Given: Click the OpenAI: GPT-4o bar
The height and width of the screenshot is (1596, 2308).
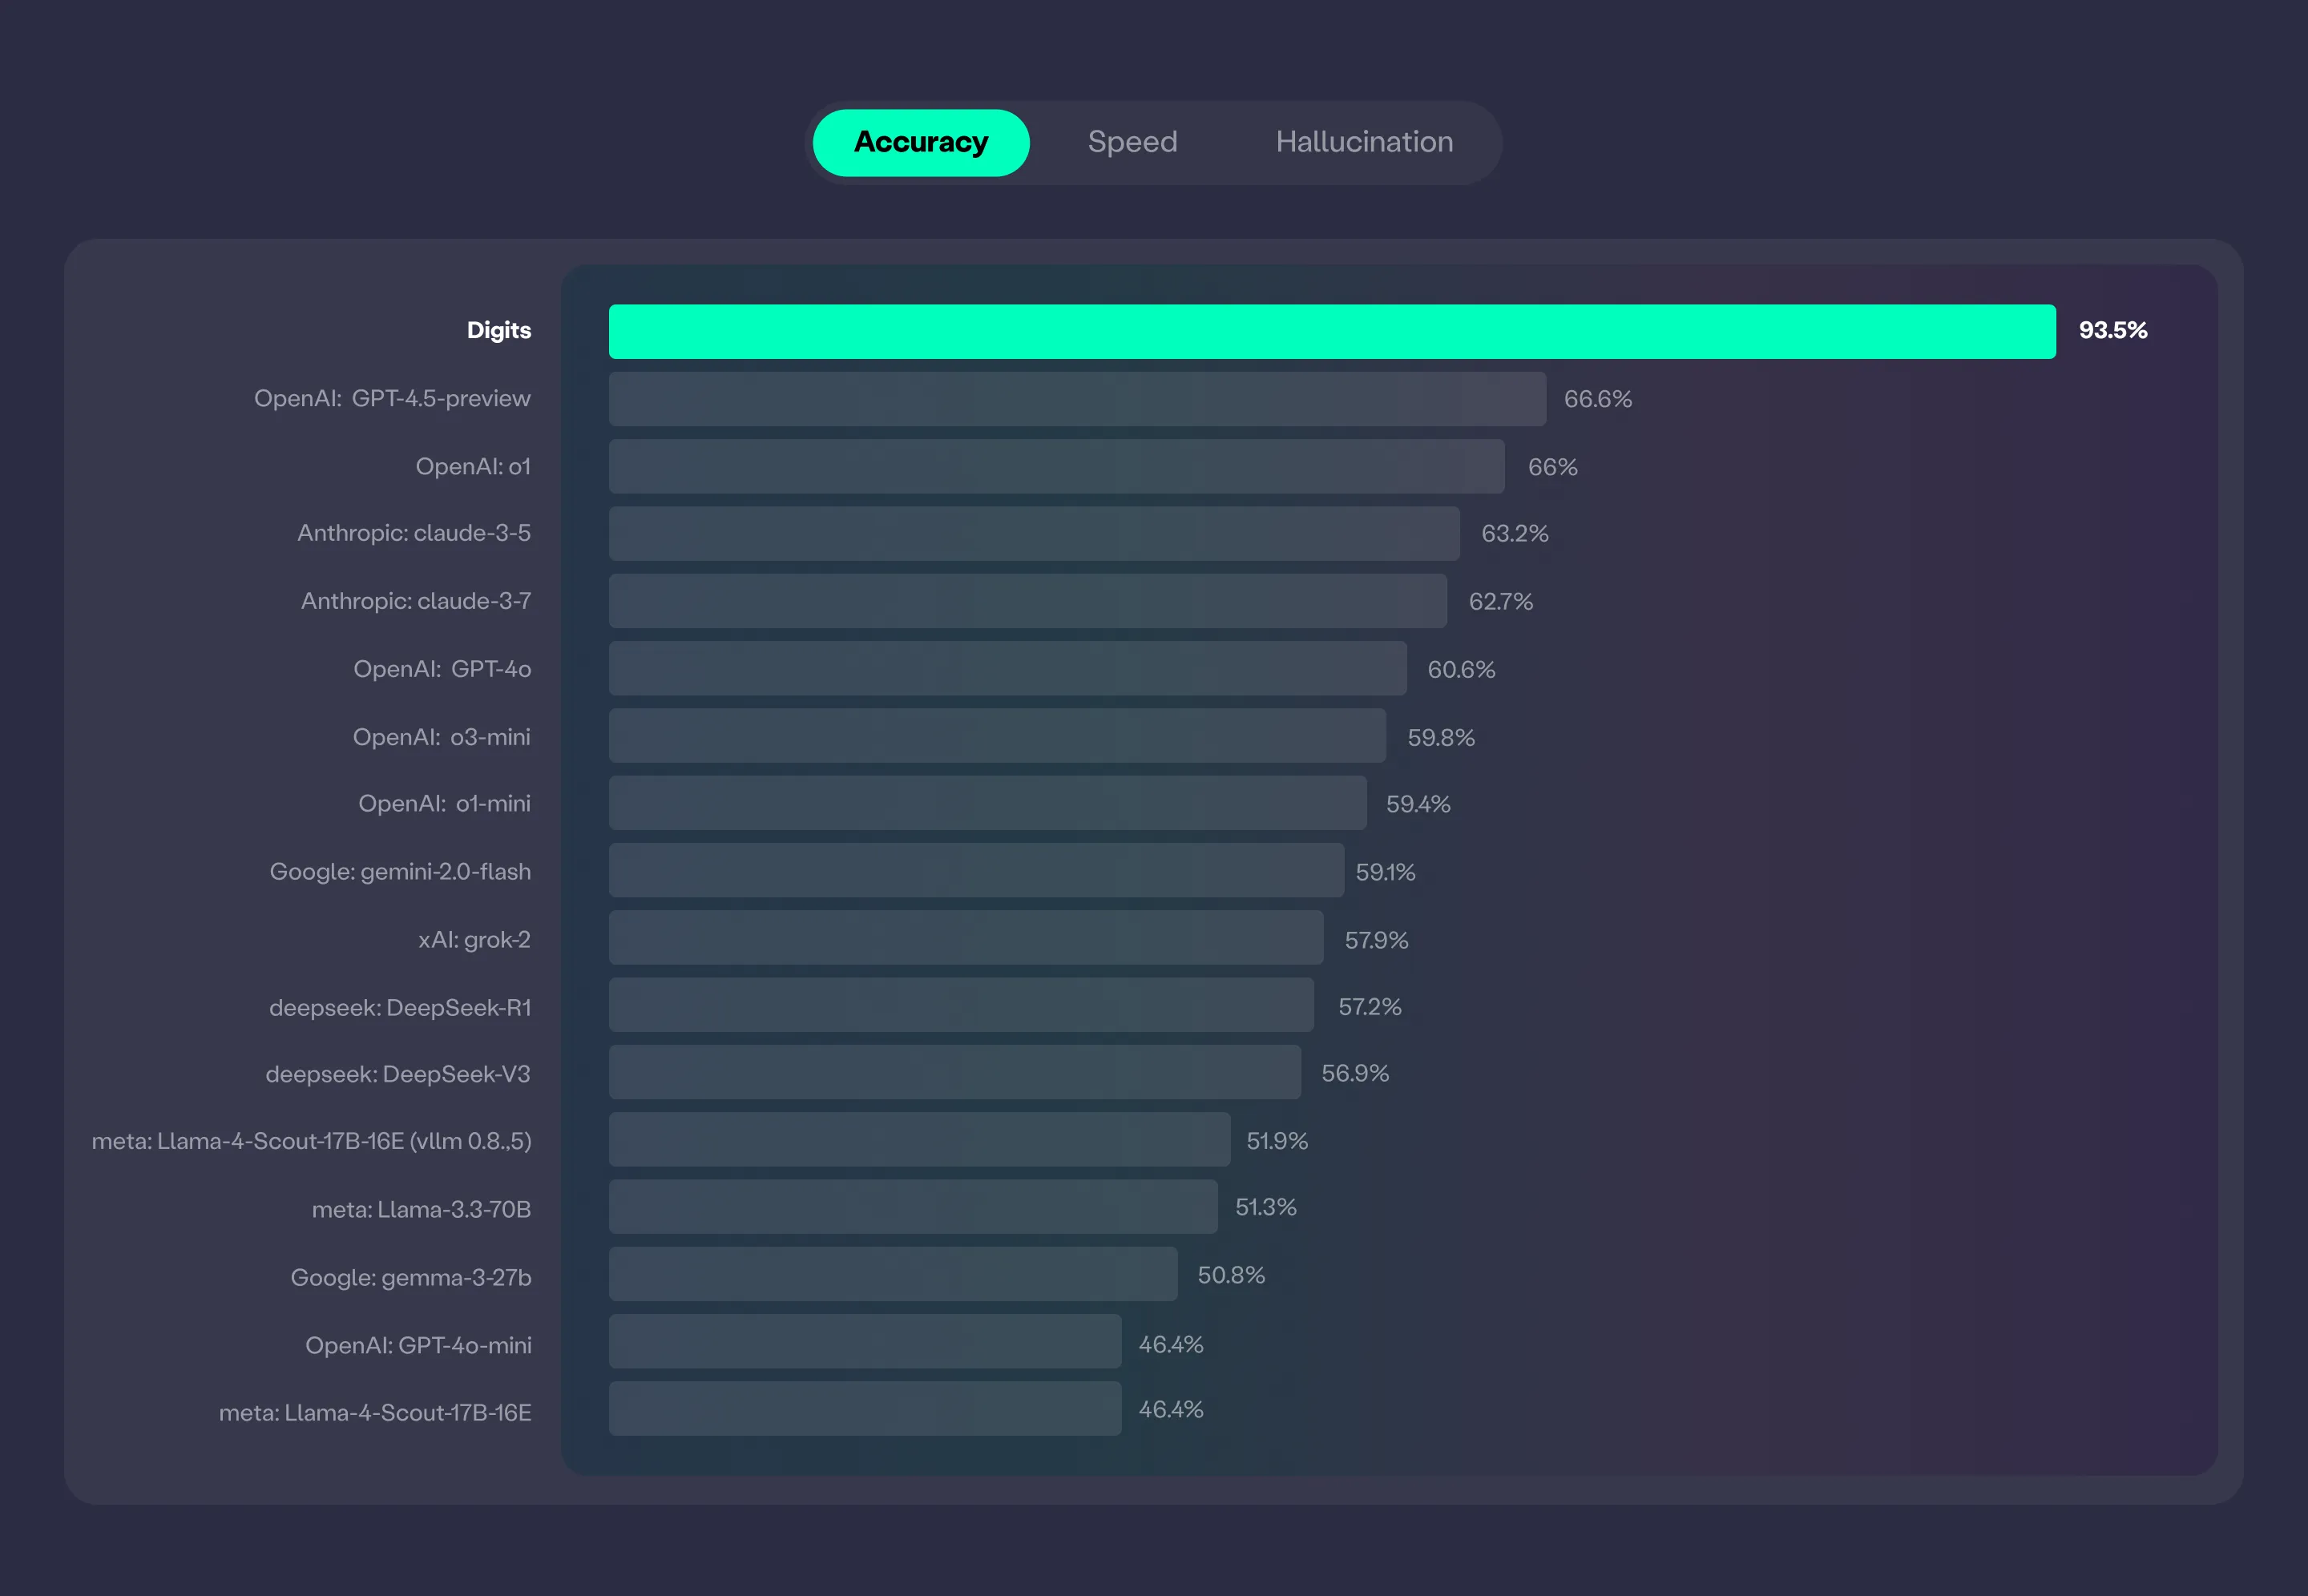Looking at the screenshot, I should (x=1007, y=668).
